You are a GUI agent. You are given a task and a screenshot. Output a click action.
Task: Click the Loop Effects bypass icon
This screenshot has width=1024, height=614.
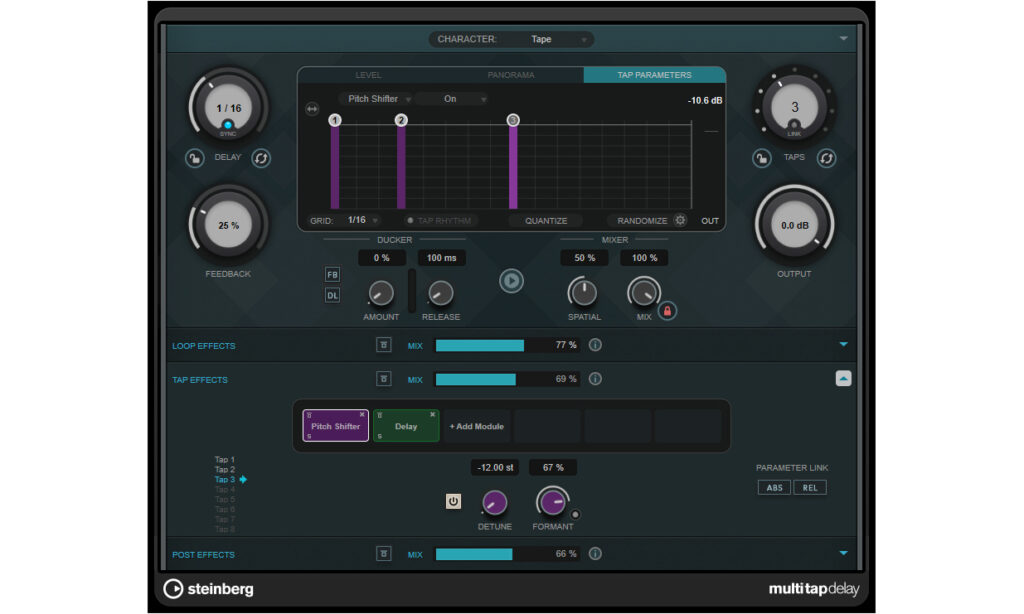click(x=384, y=345)
